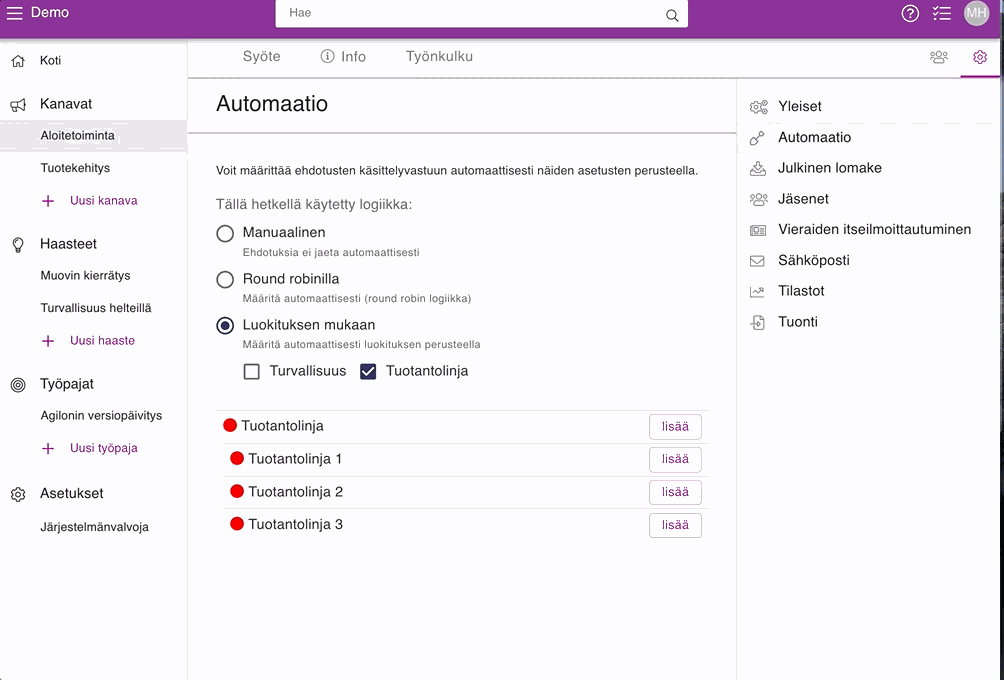The image size is (1004, 680).
Task: Click the plus icon for Uusi työpaja
Action: tap(48, 449)
